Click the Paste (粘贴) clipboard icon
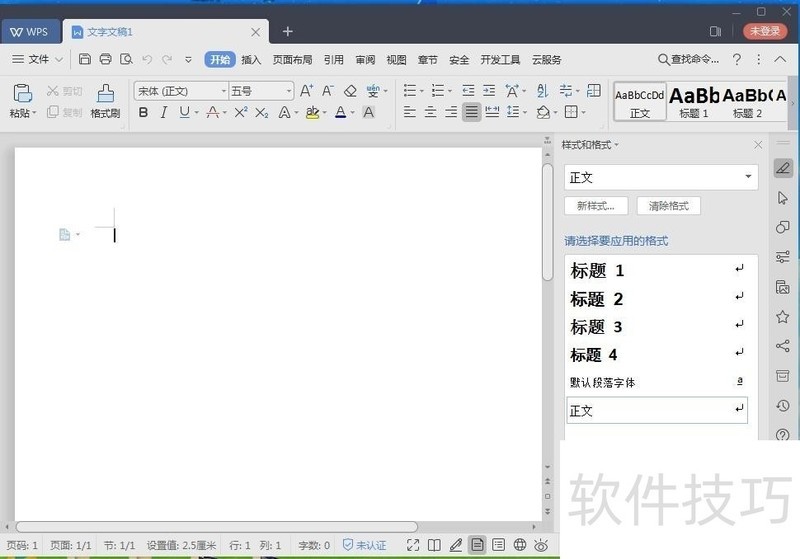Screen dimensions: 800x559 coord(21,94)
